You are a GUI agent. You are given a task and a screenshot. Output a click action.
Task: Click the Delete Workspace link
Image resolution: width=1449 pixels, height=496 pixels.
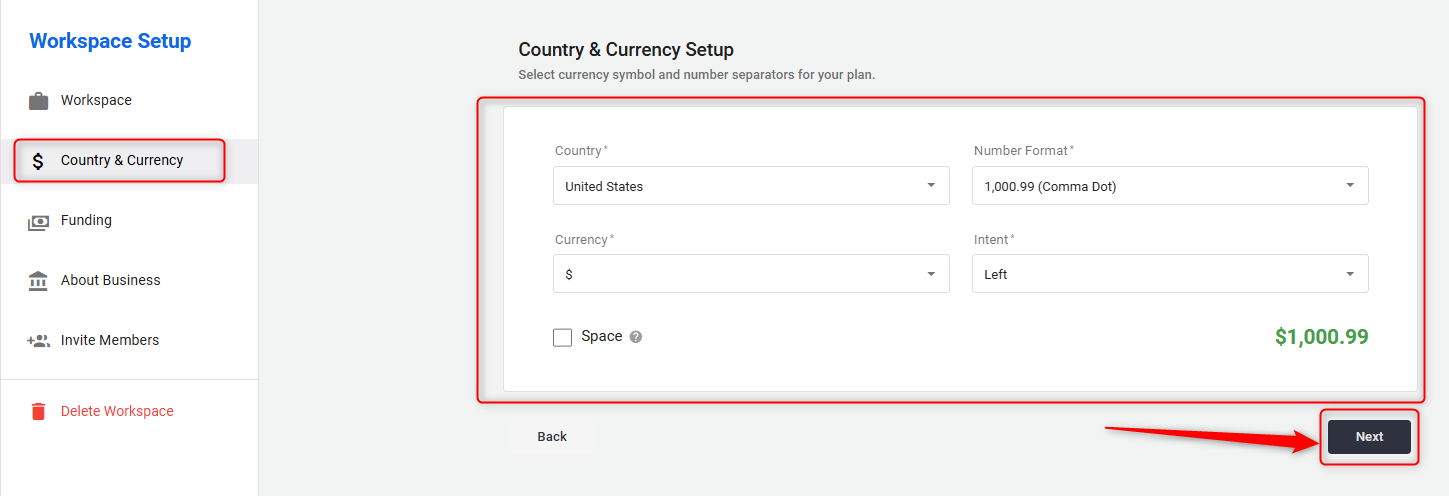(117, 411)
